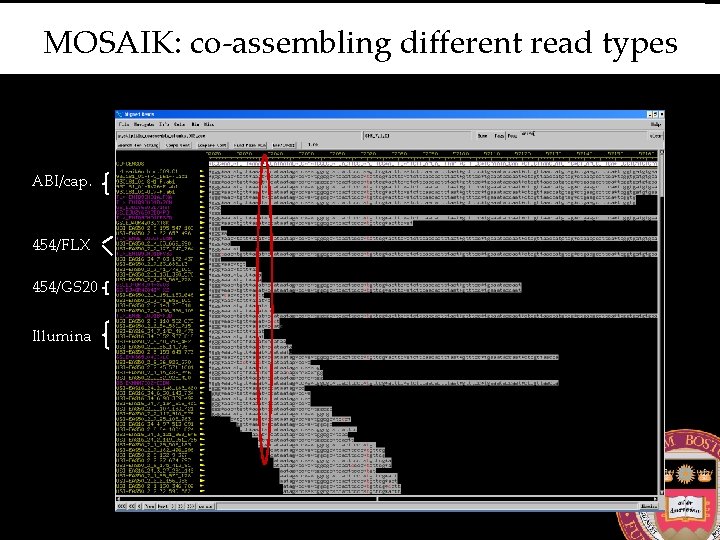Minimize the Aligned Reads window
This screenshot has height=540, width=720.
click(x=650, y=114)
